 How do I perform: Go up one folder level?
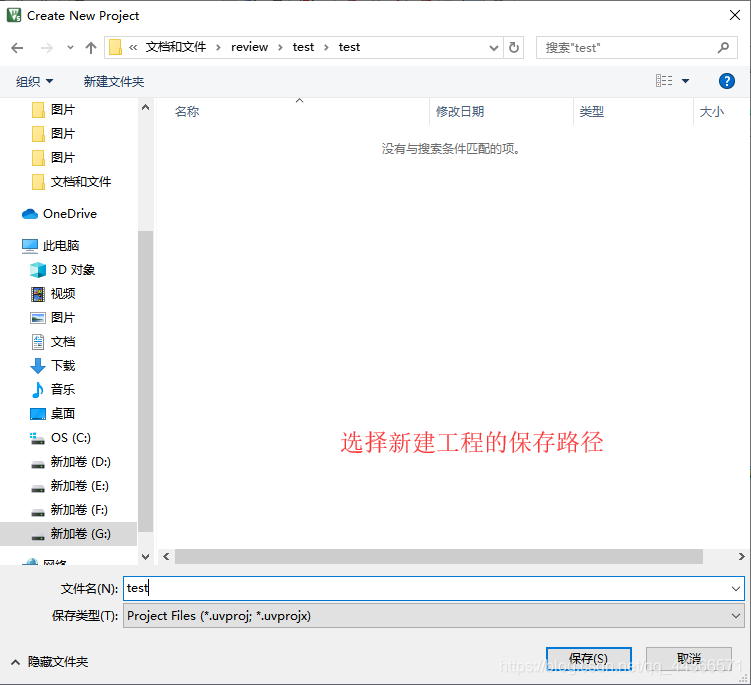[x=91, y=48]
